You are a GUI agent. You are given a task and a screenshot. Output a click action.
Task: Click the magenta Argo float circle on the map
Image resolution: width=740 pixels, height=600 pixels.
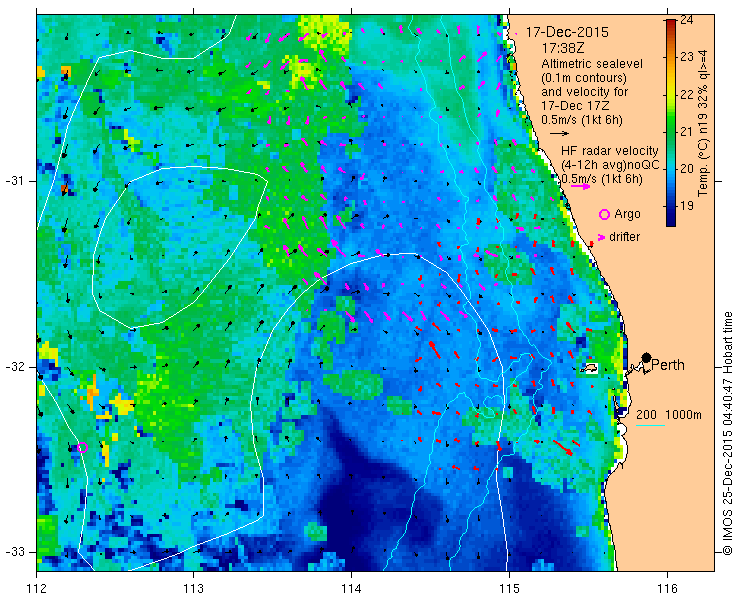click(x=82, y=448)
